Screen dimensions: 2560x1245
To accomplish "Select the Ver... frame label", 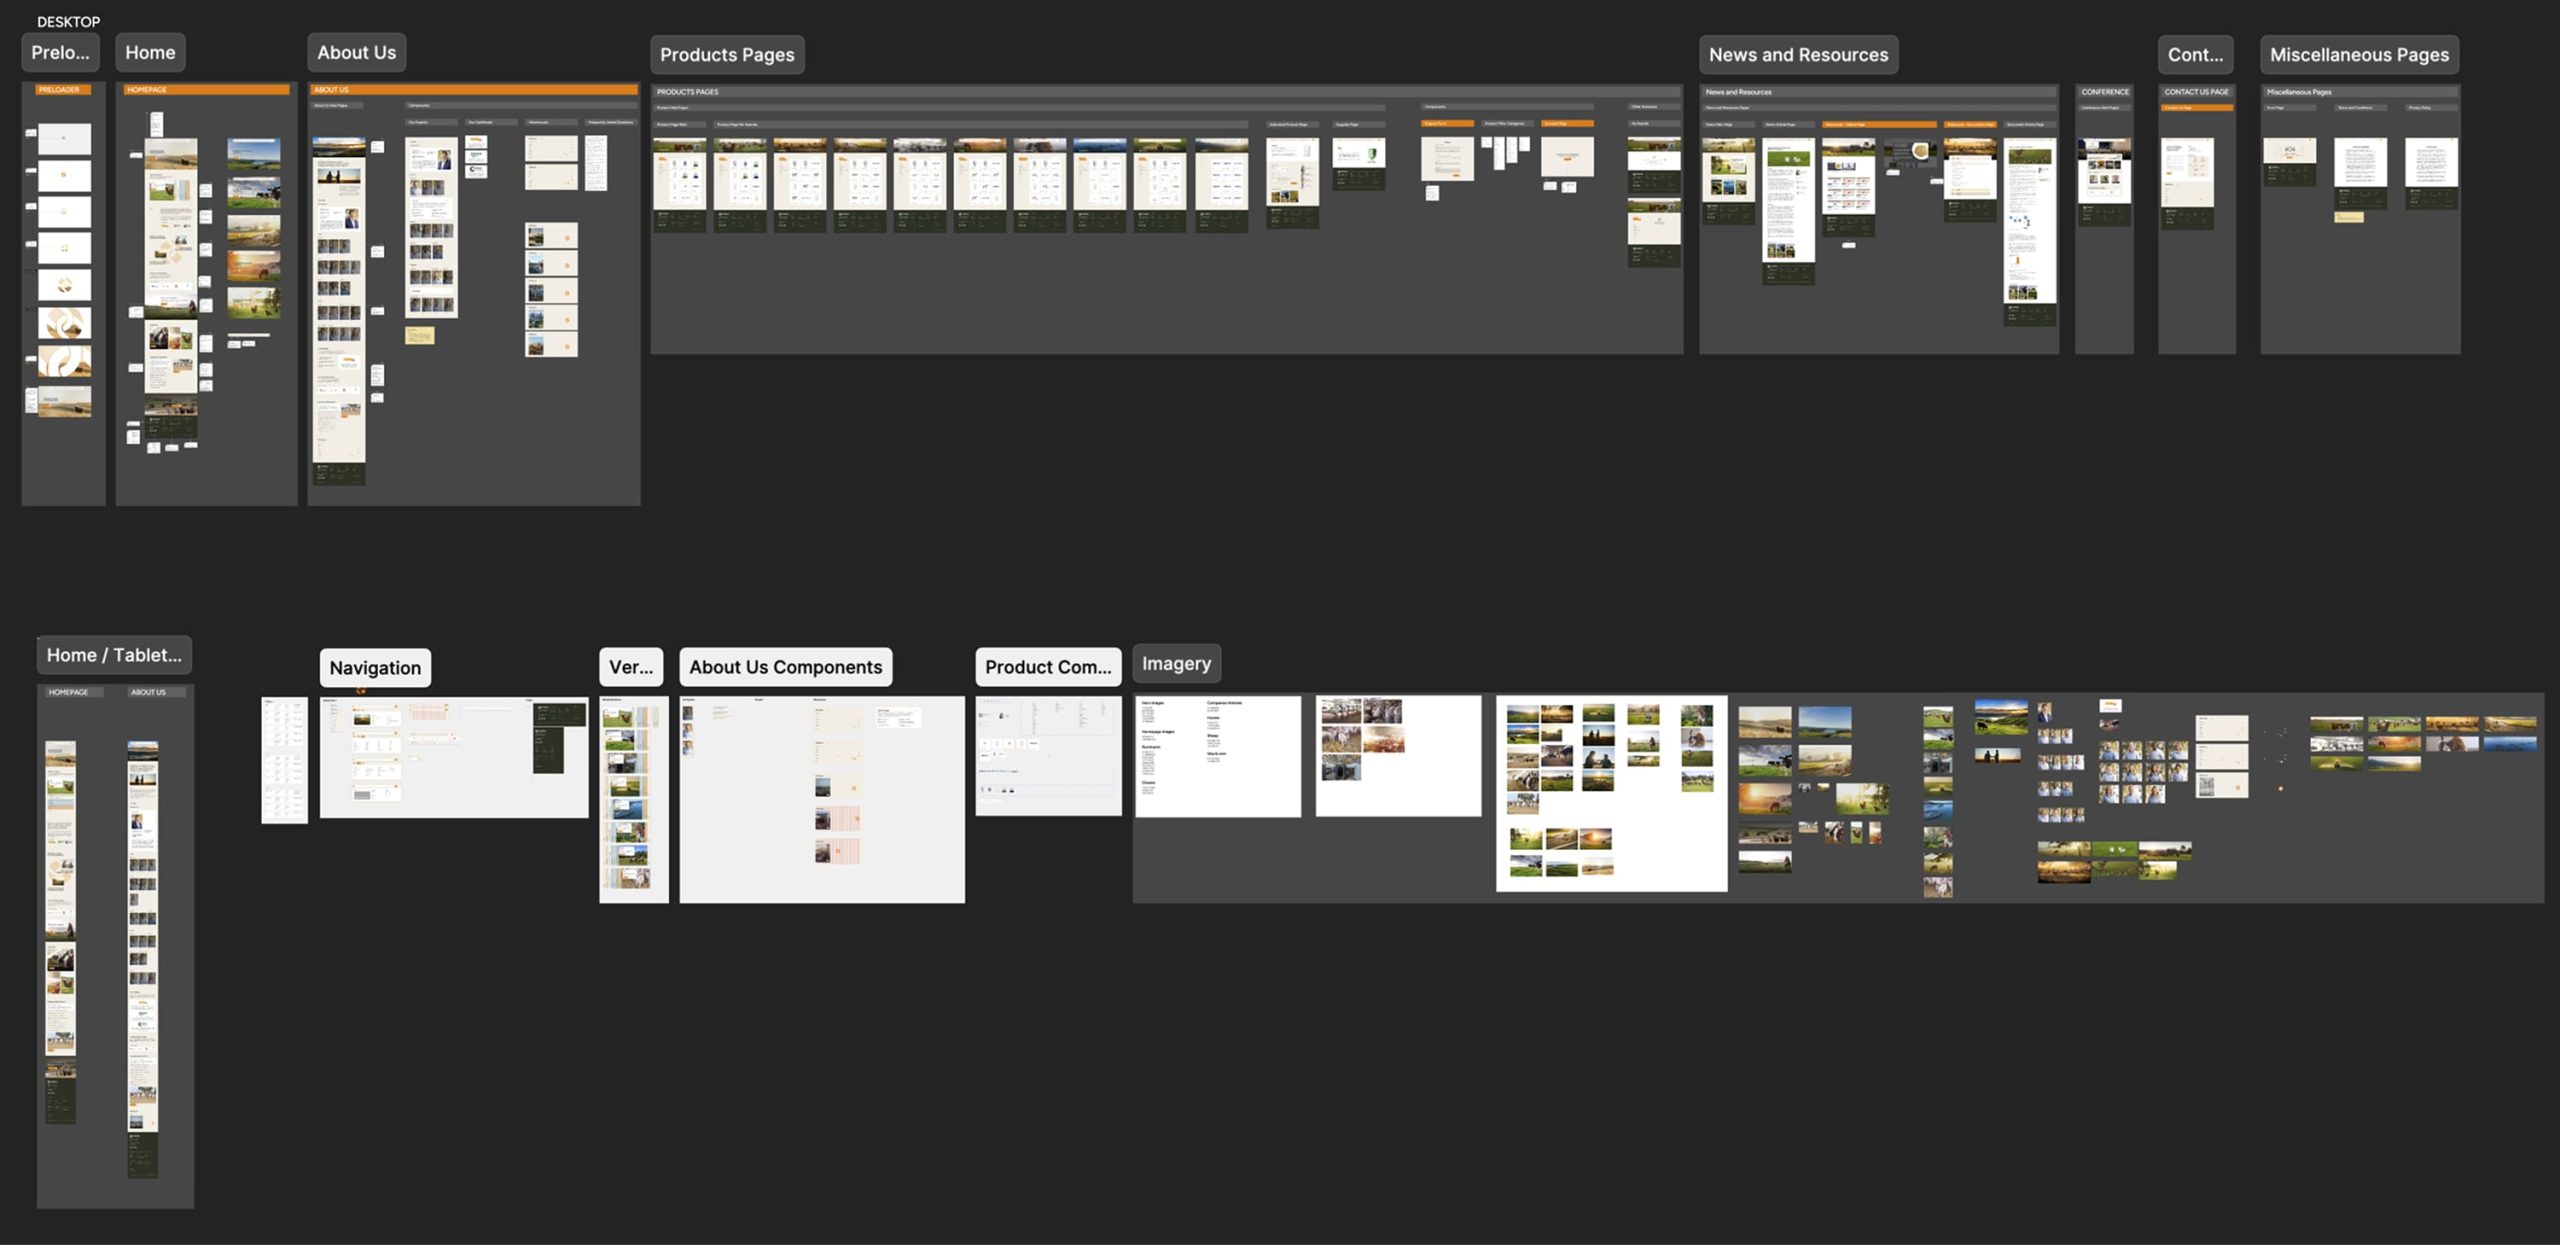I will tap(631, 667).
